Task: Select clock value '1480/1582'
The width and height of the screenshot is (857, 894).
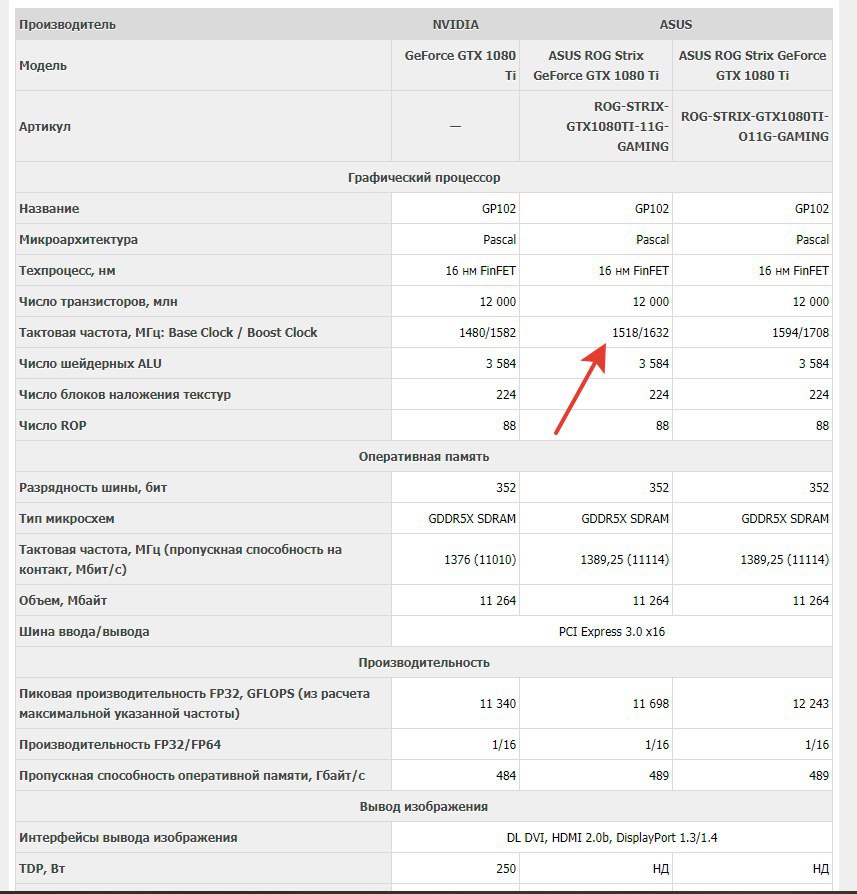Action: point(488,332)
